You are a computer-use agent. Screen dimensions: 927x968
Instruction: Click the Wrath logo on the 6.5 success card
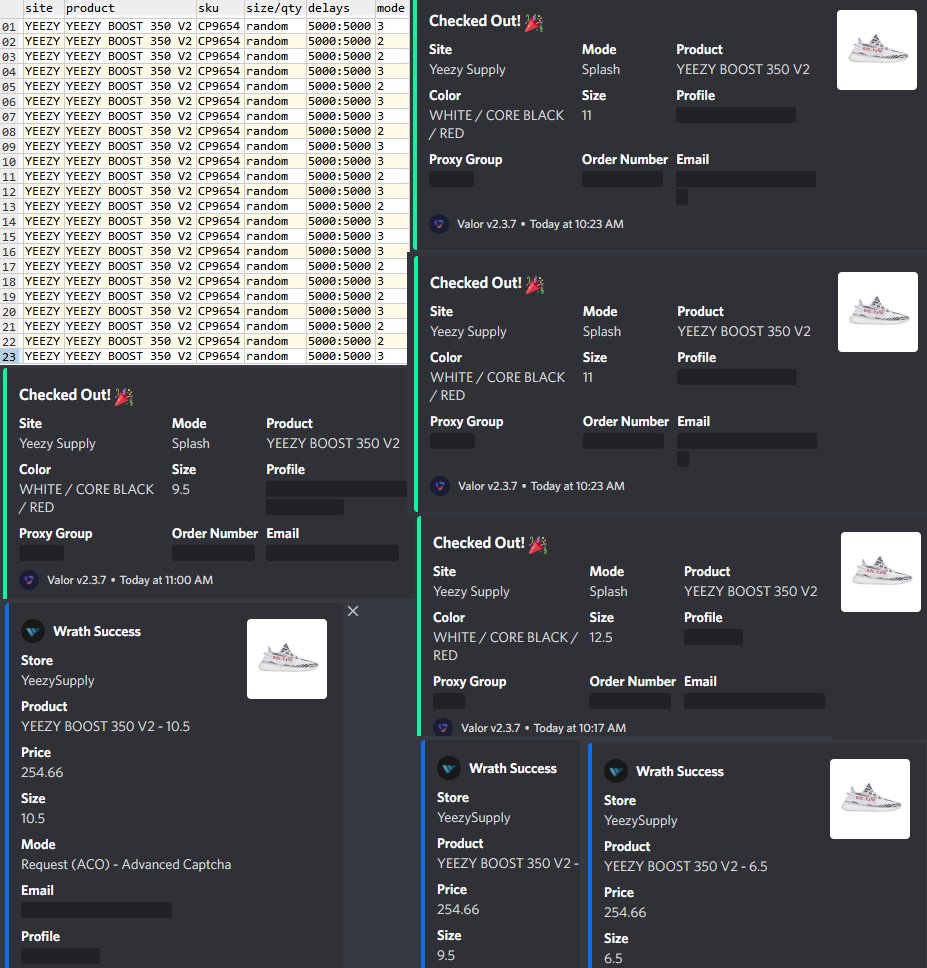point(615,771)
